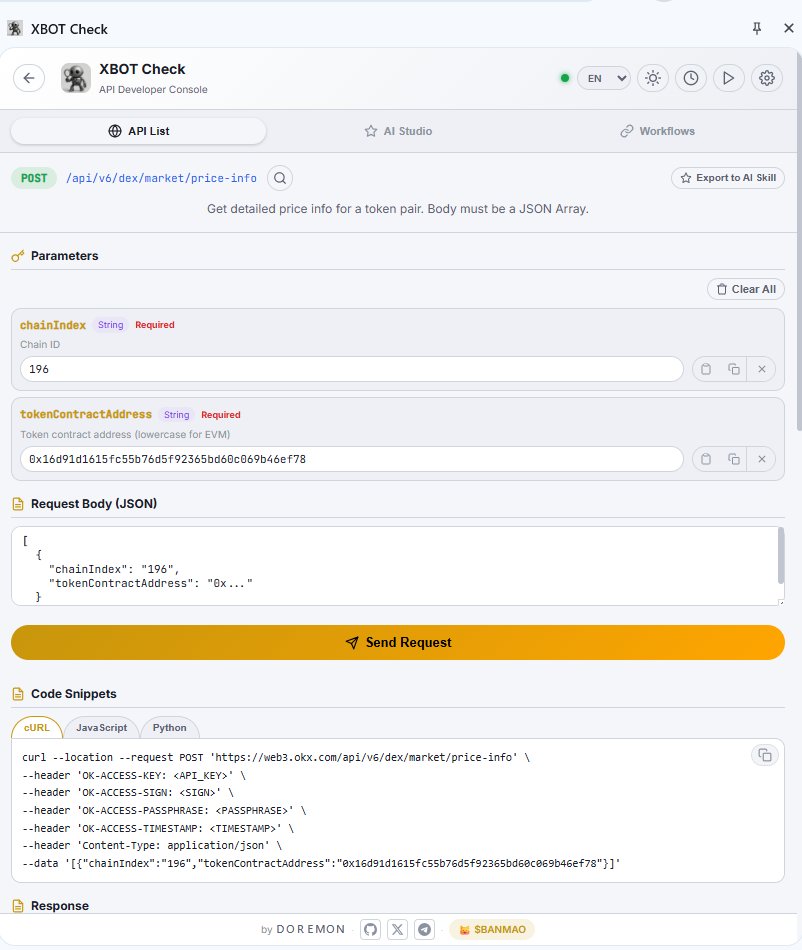
Task: Switch to AI Studio tab
Action: (x=398, y=131)
